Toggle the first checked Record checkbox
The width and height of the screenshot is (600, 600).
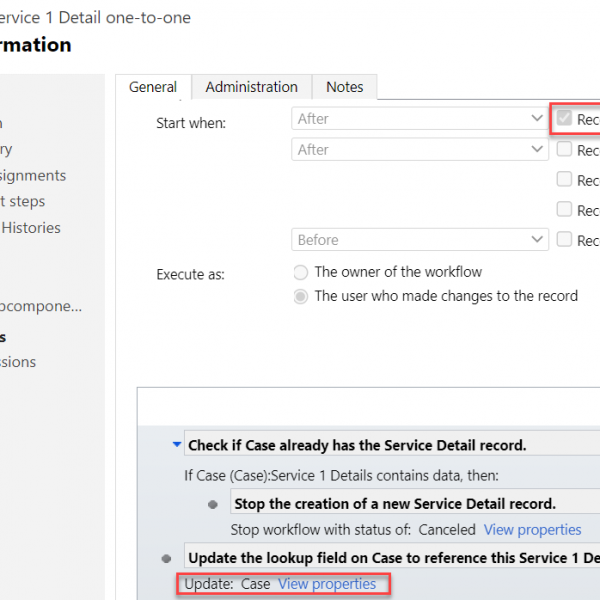564,119
